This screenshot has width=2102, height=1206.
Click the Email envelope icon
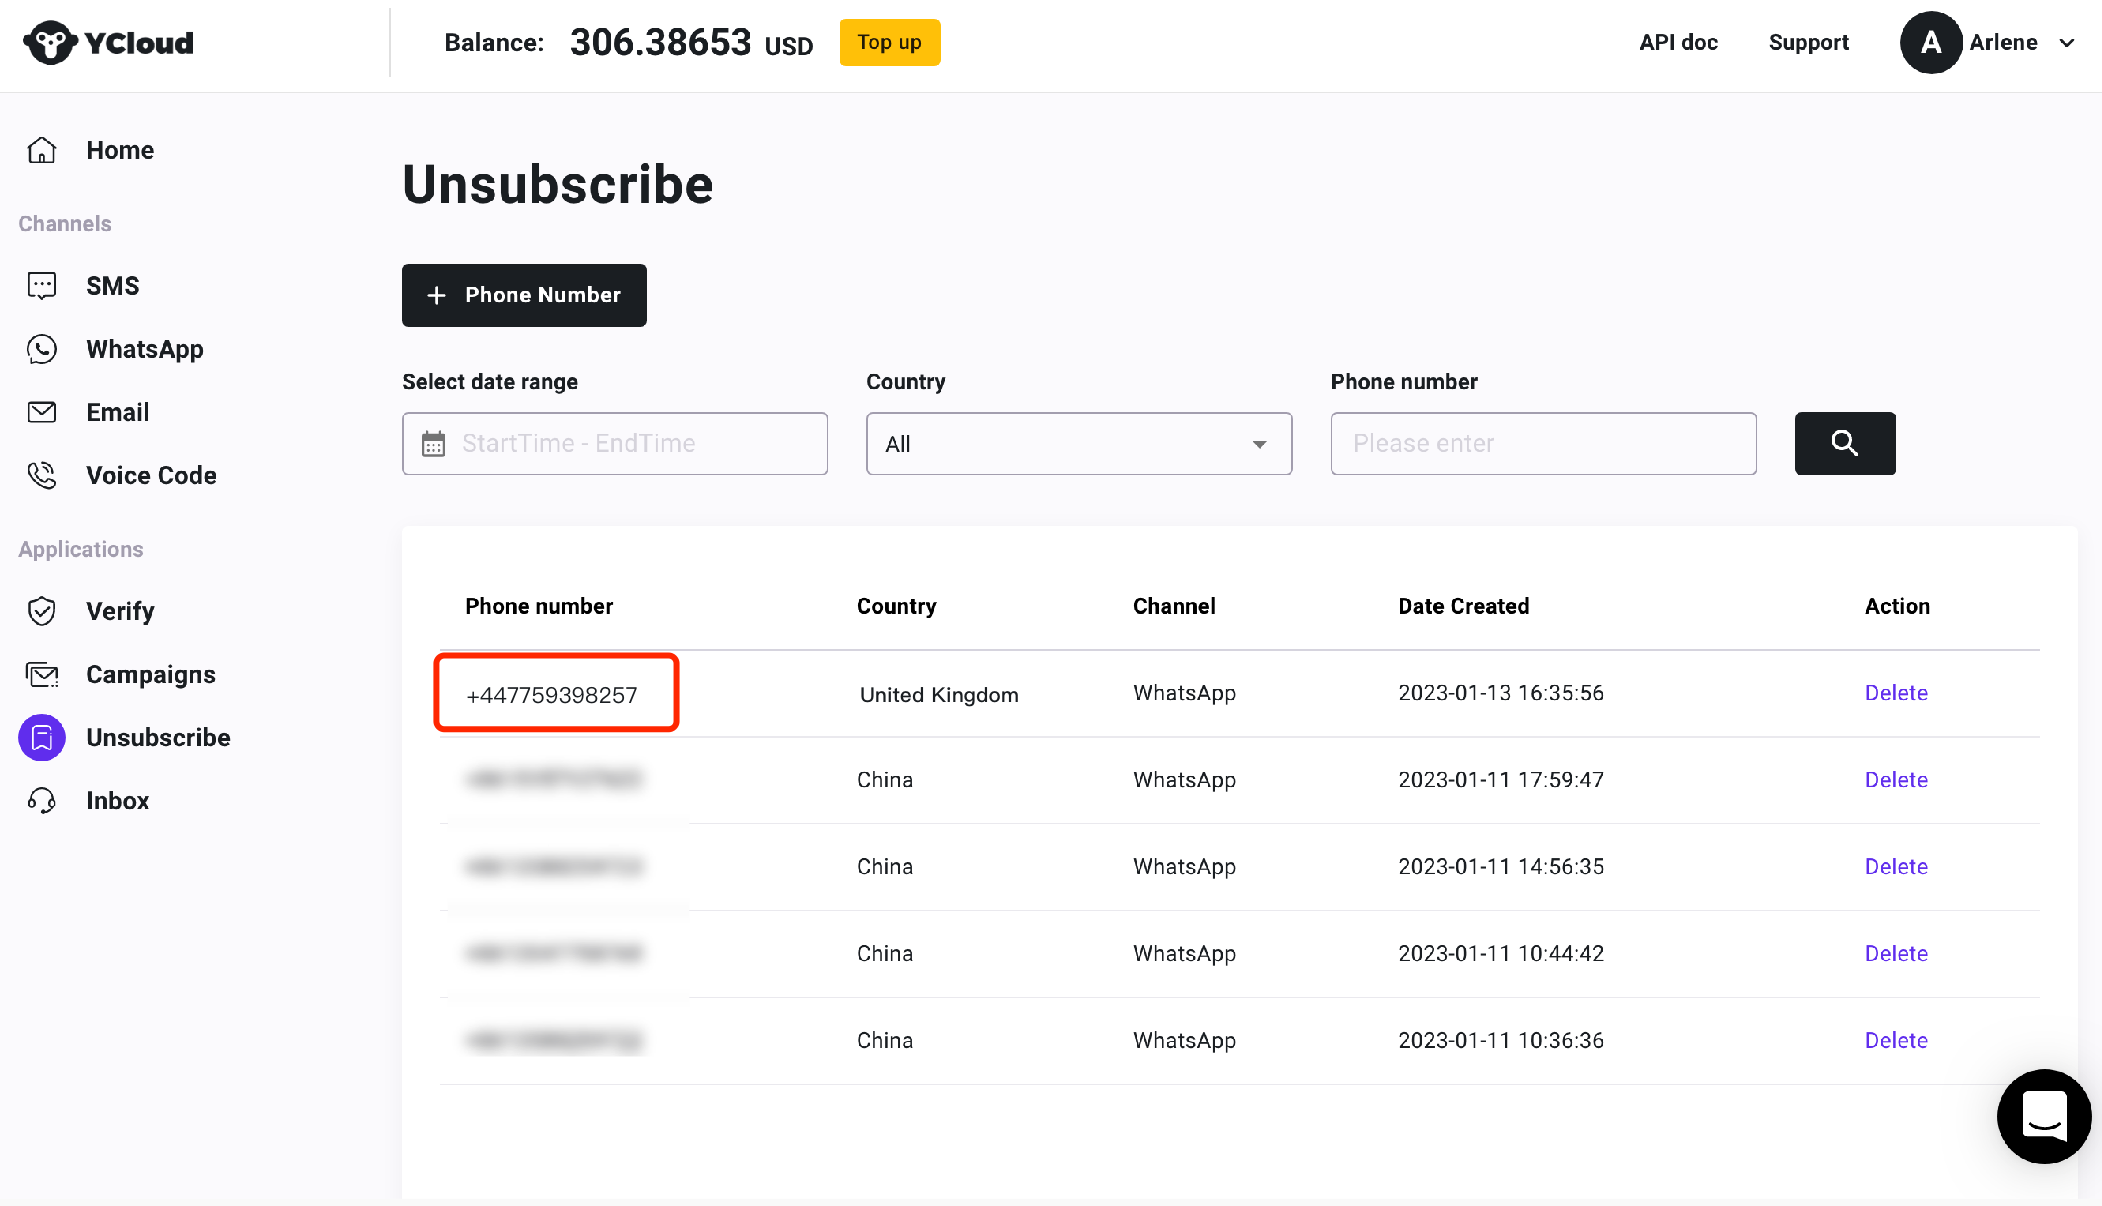(x=42, y=412)
